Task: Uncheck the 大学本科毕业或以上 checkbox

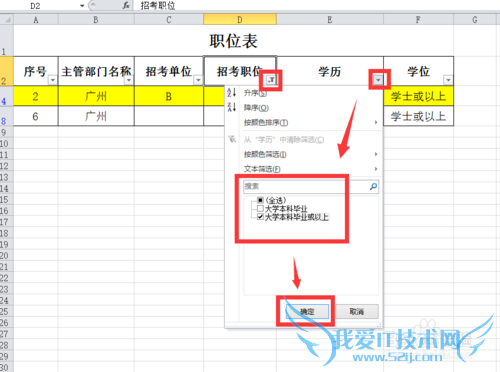Action: pyautogui.click(x=260, y=217)
